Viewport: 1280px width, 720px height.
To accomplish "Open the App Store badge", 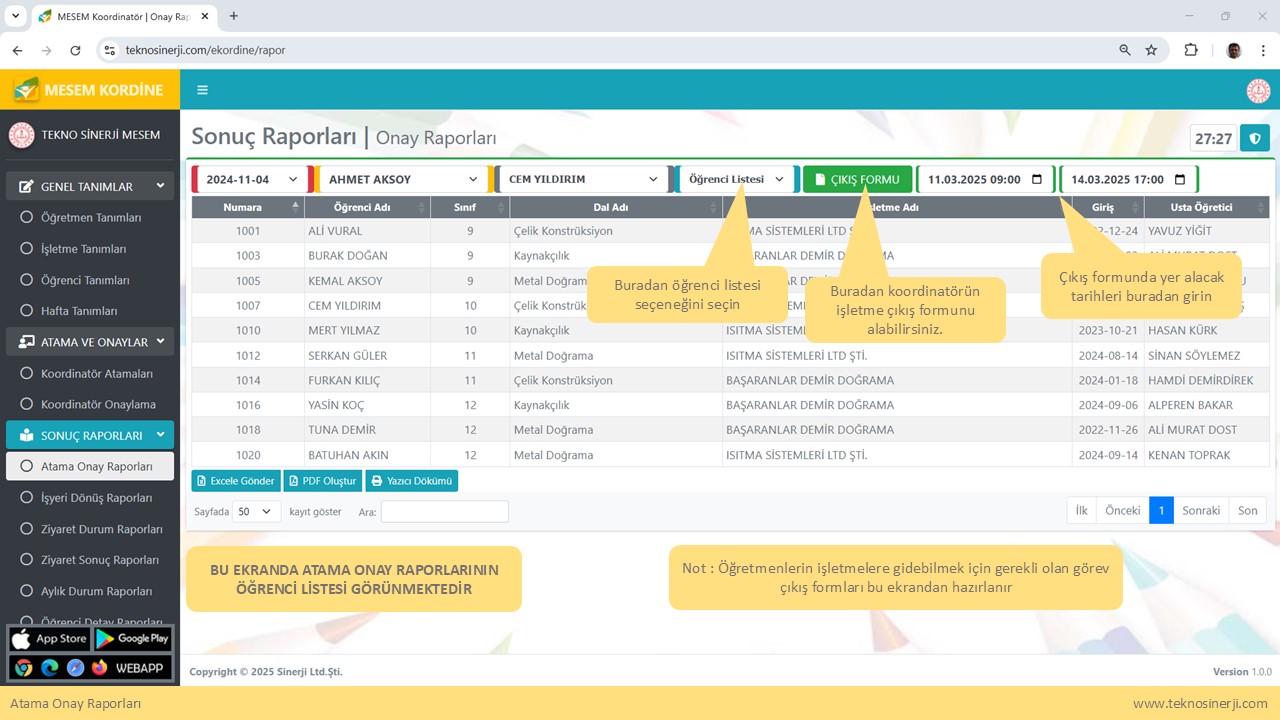I will point(50,639).
